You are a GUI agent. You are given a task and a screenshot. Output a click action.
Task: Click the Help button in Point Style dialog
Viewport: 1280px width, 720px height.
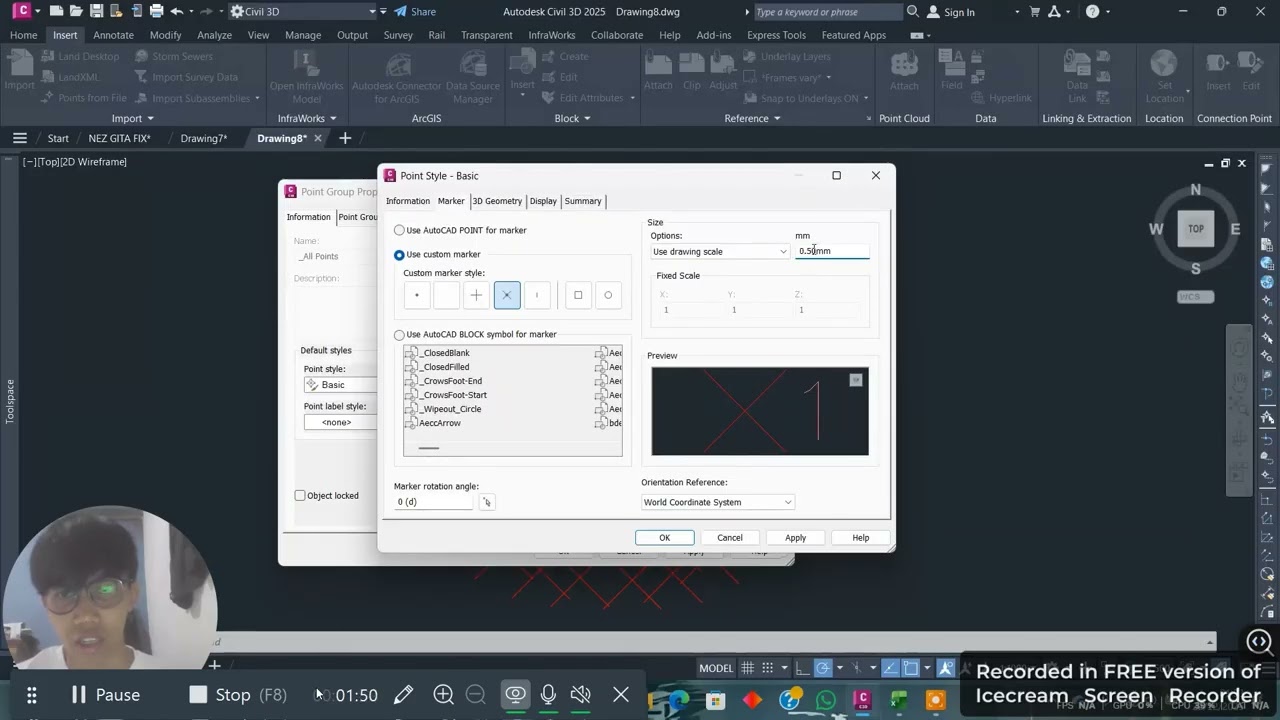861,538
